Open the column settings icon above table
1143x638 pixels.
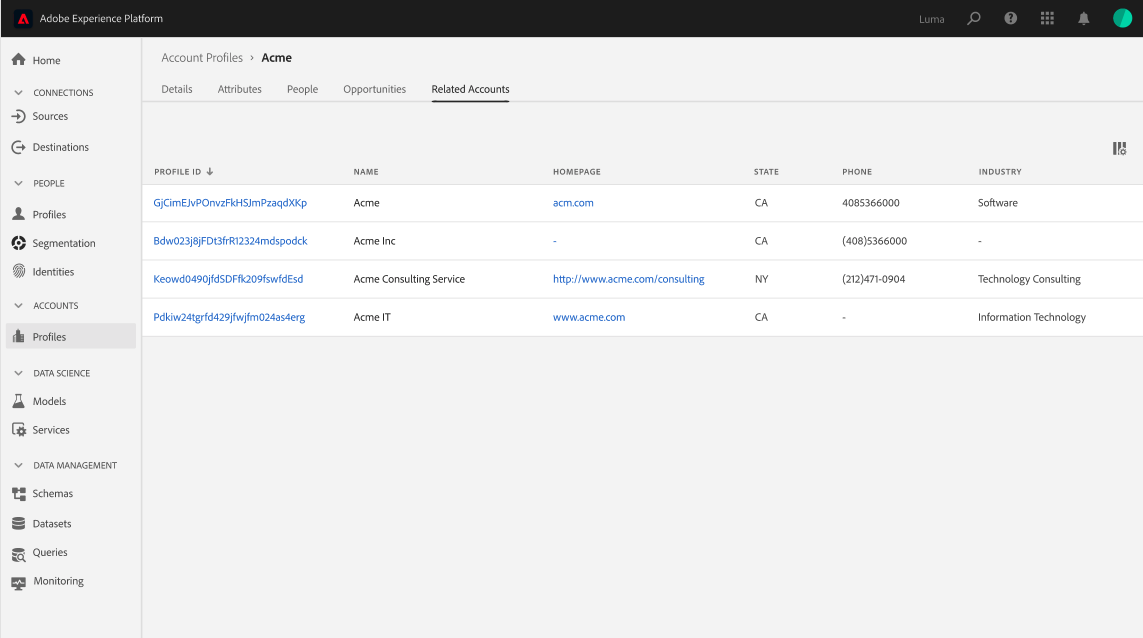click(1120, 148)
